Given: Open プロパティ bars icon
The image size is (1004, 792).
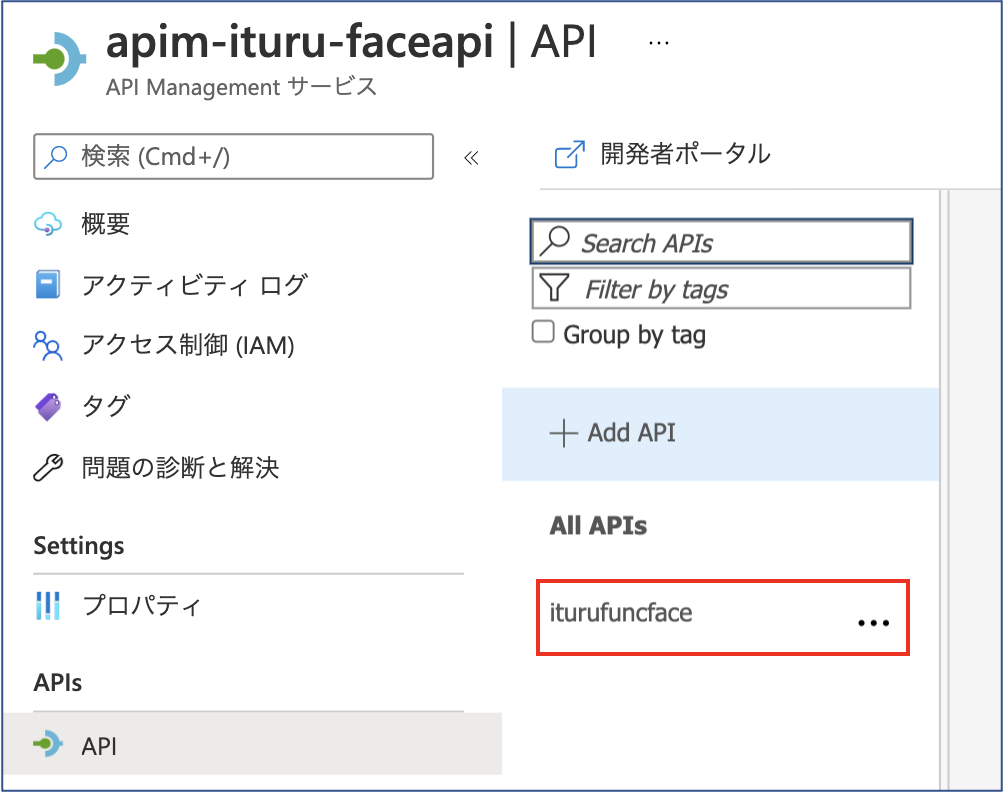Looking at the screenshot, I should (x=48, y=605).
